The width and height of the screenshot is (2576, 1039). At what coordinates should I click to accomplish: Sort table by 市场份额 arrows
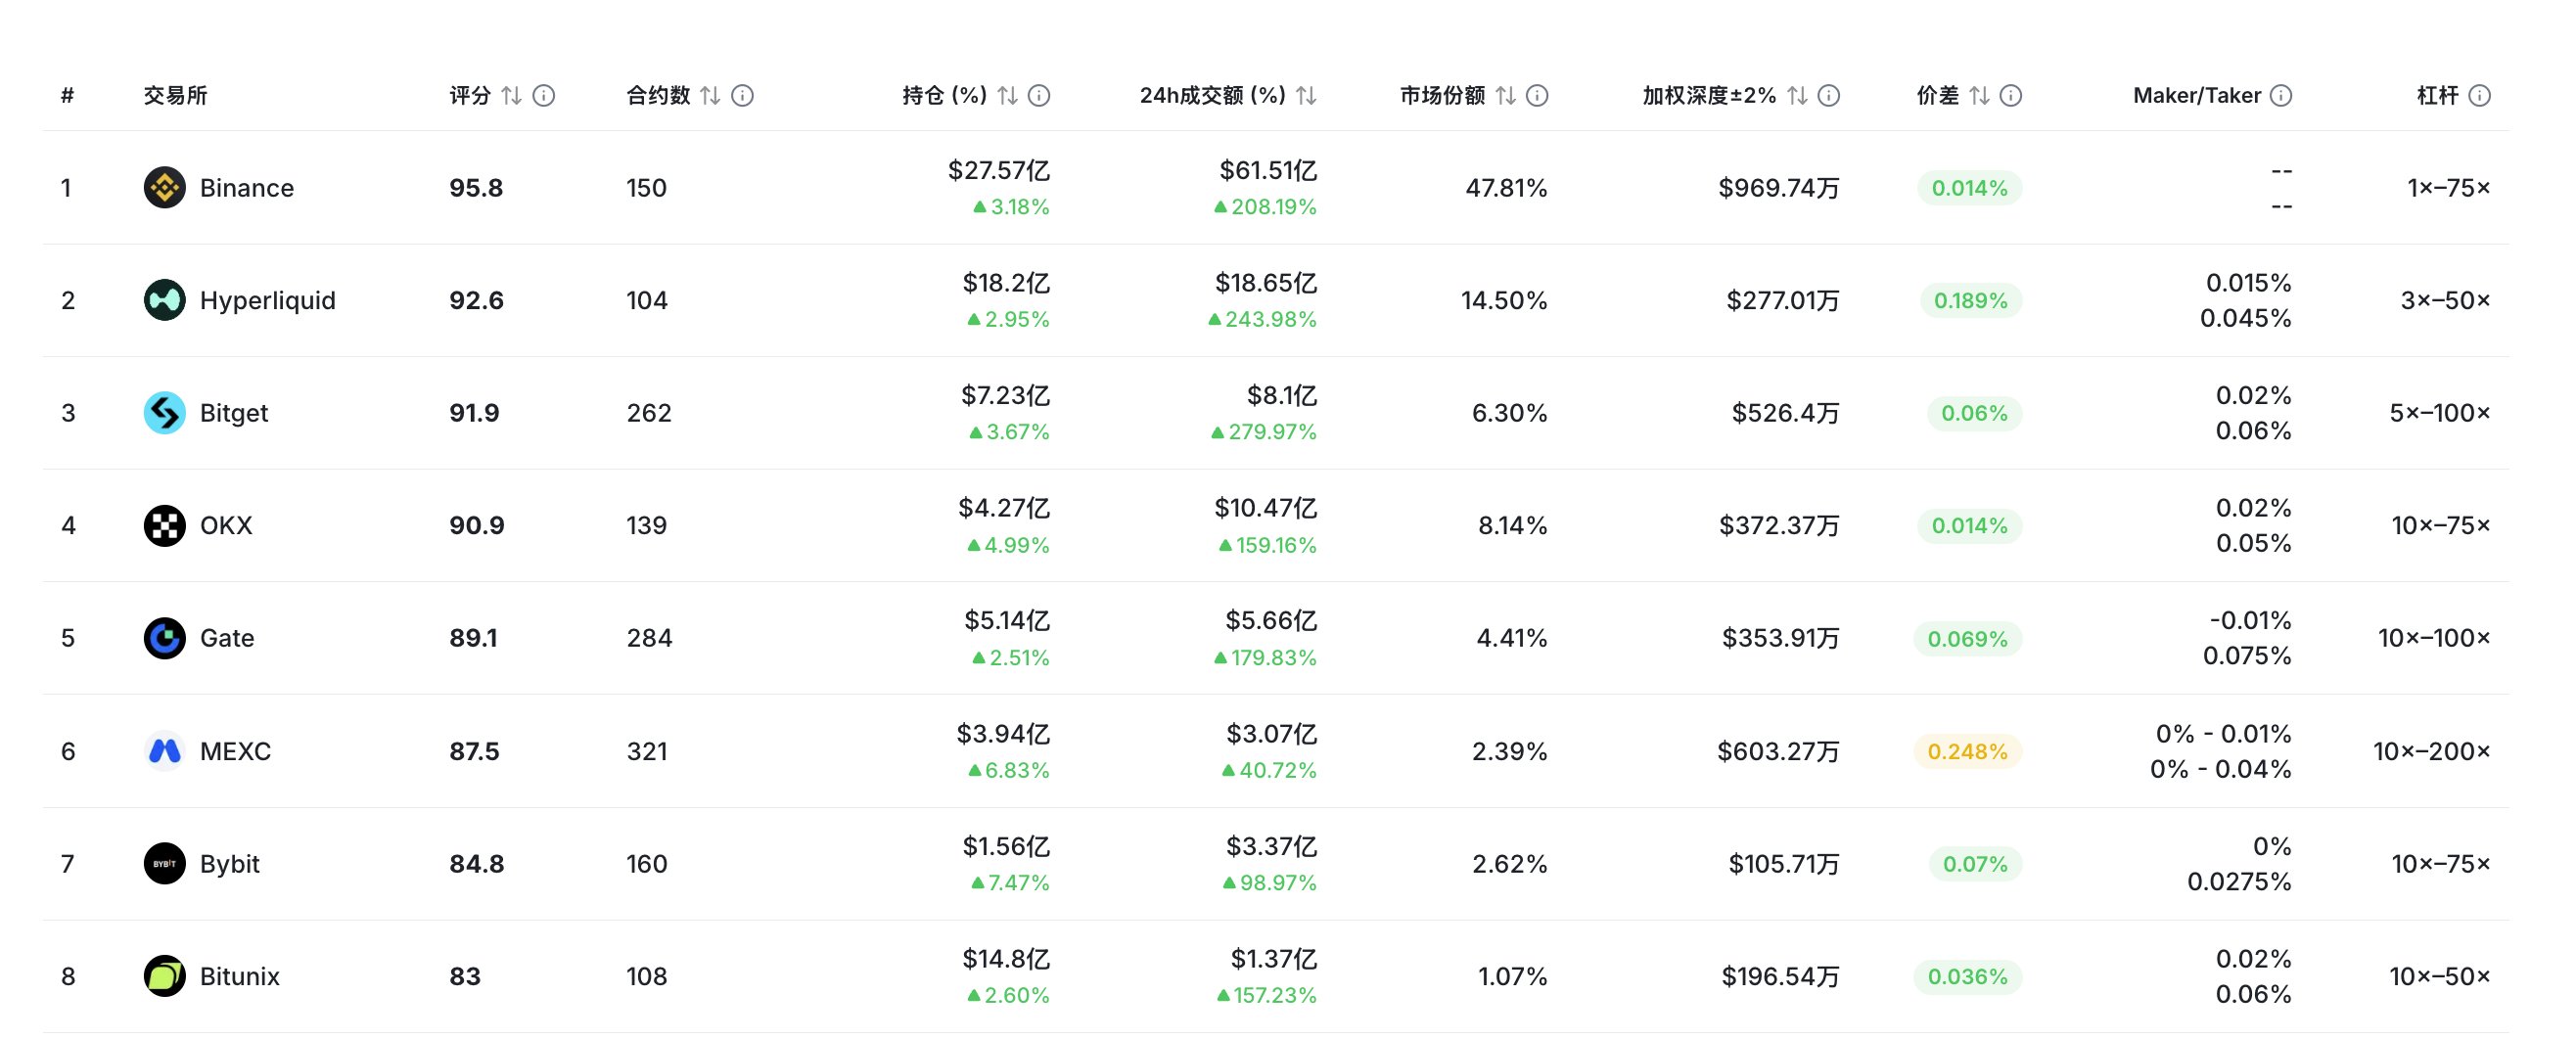click(x=1505, y=95)
